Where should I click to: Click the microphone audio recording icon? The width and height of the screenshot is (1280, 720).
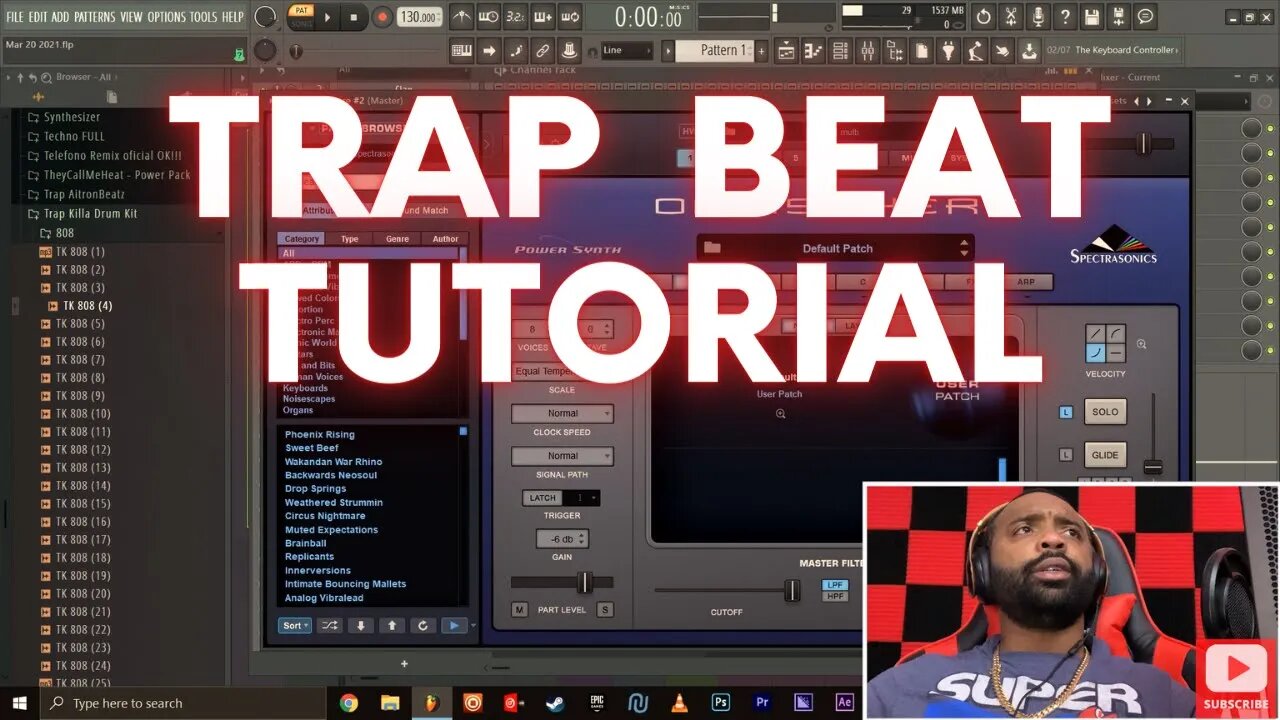1038,17
